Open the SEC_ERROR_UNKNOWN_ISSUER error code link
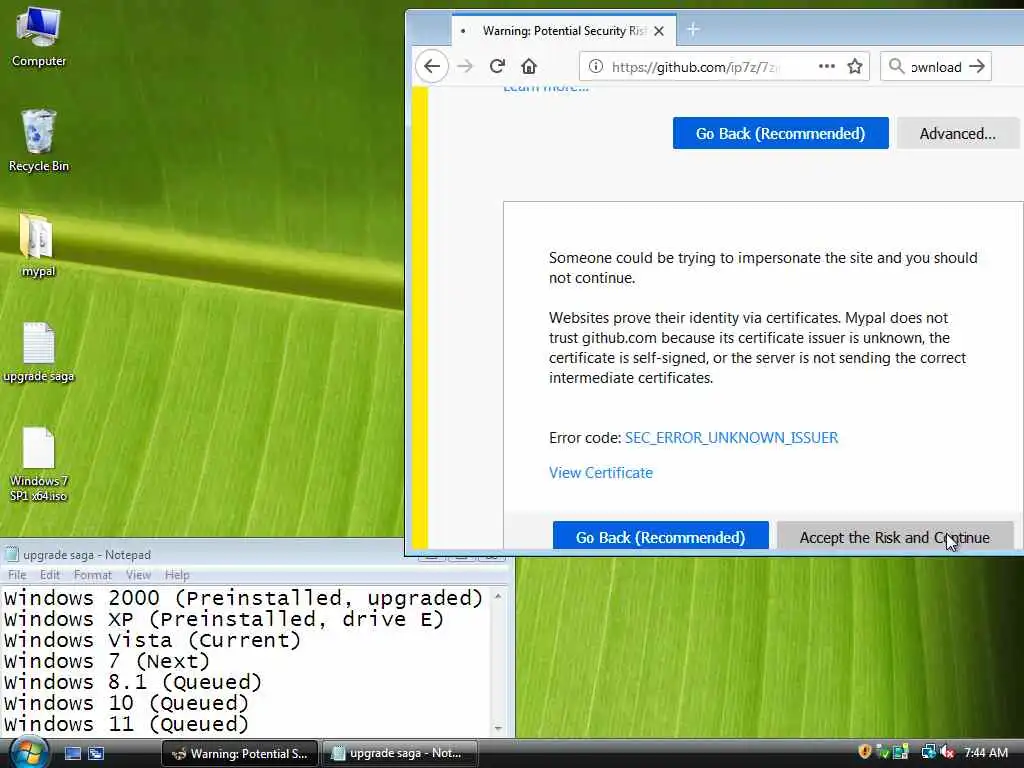This screenshot has width=1024, height=768. (731, 438)
